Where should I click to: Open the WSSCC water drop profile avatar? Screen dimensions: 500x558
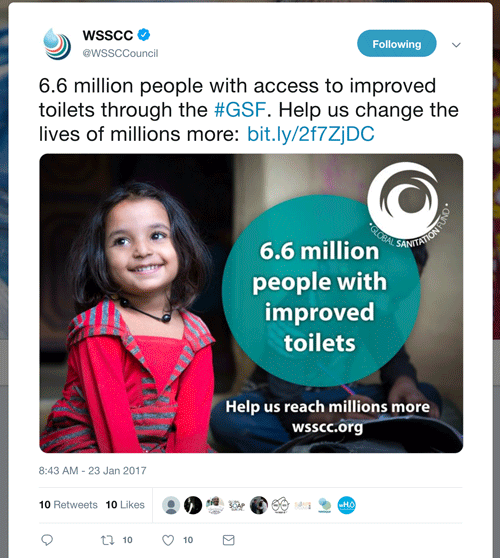(57, 44)
